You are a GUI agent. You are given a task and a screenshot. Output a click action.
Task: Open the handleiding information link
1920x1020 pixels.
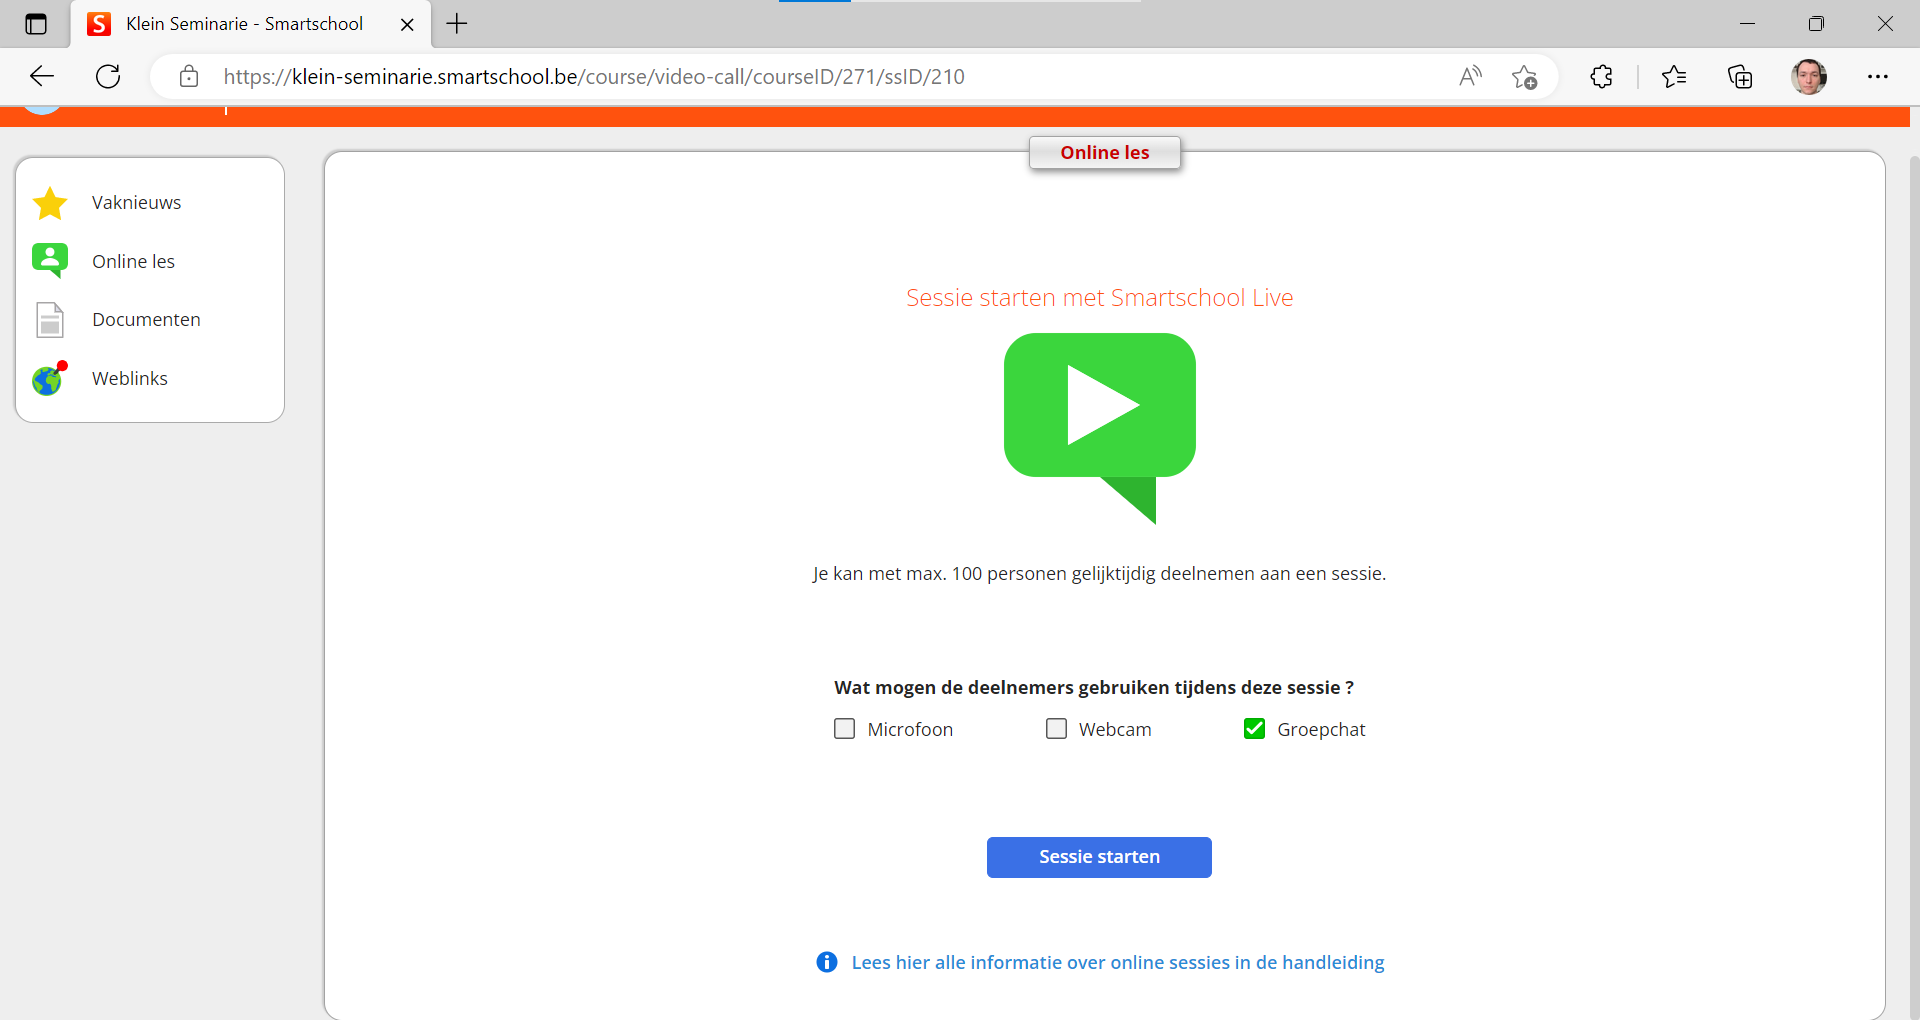(1117, 962)
